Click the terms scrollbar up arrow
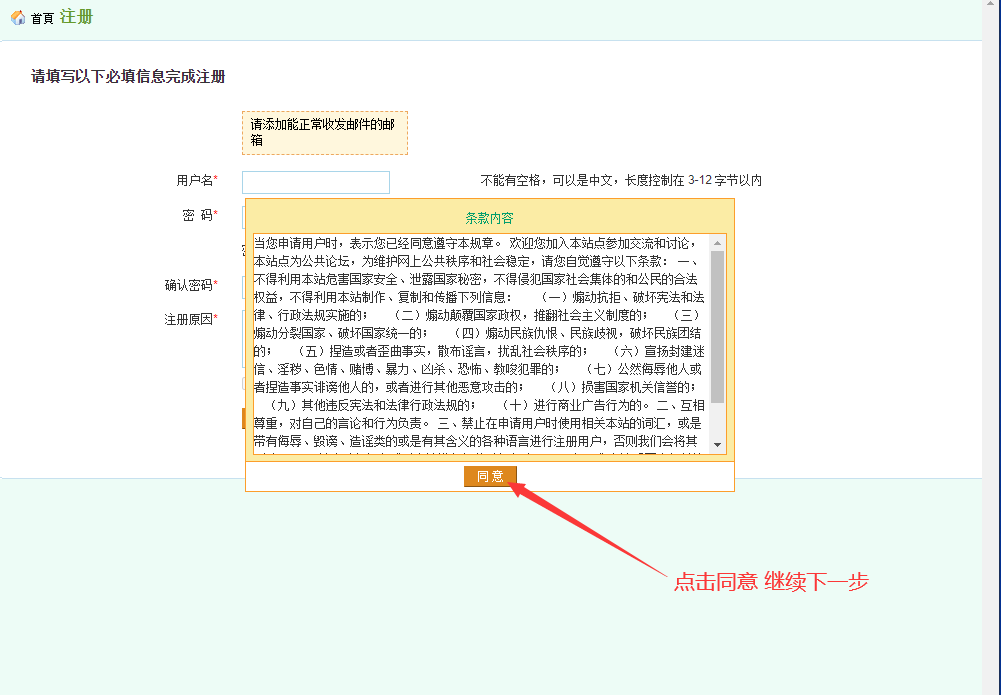This screenshot has height=695, width=1001. pyautogui.click(x=717, y=242)
